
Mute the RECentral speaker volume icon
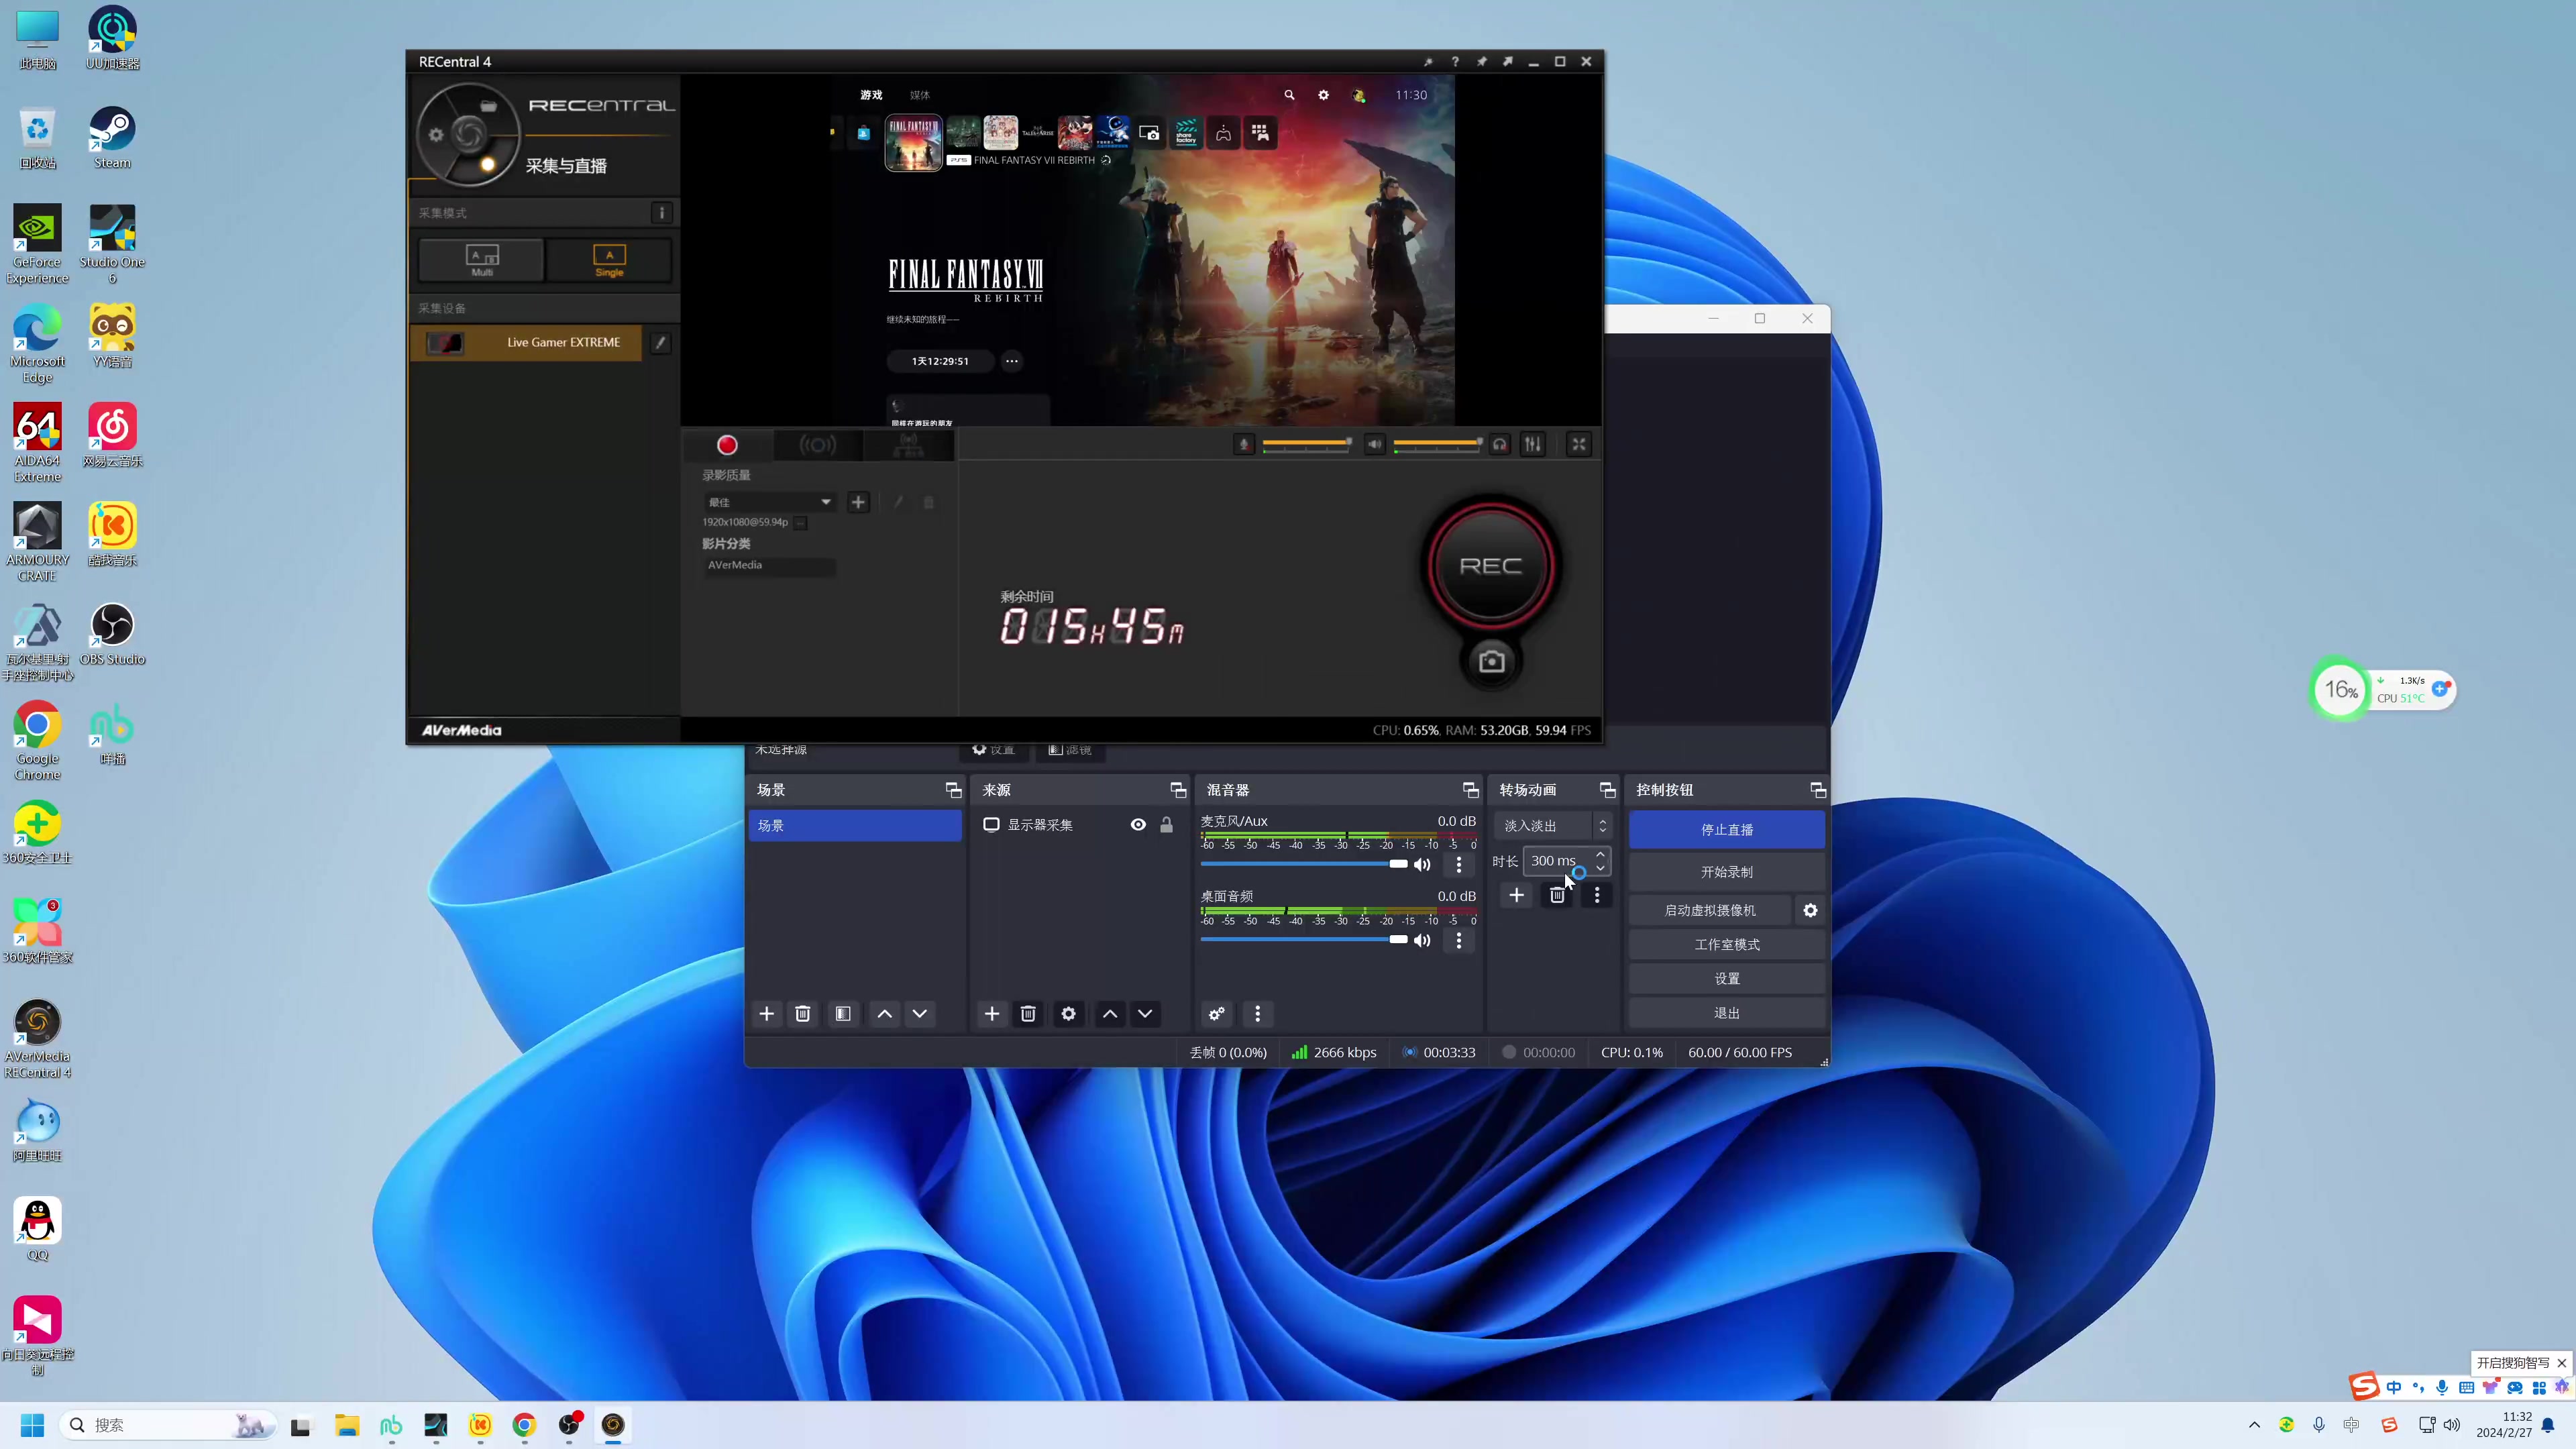[x=1375, y=444]
